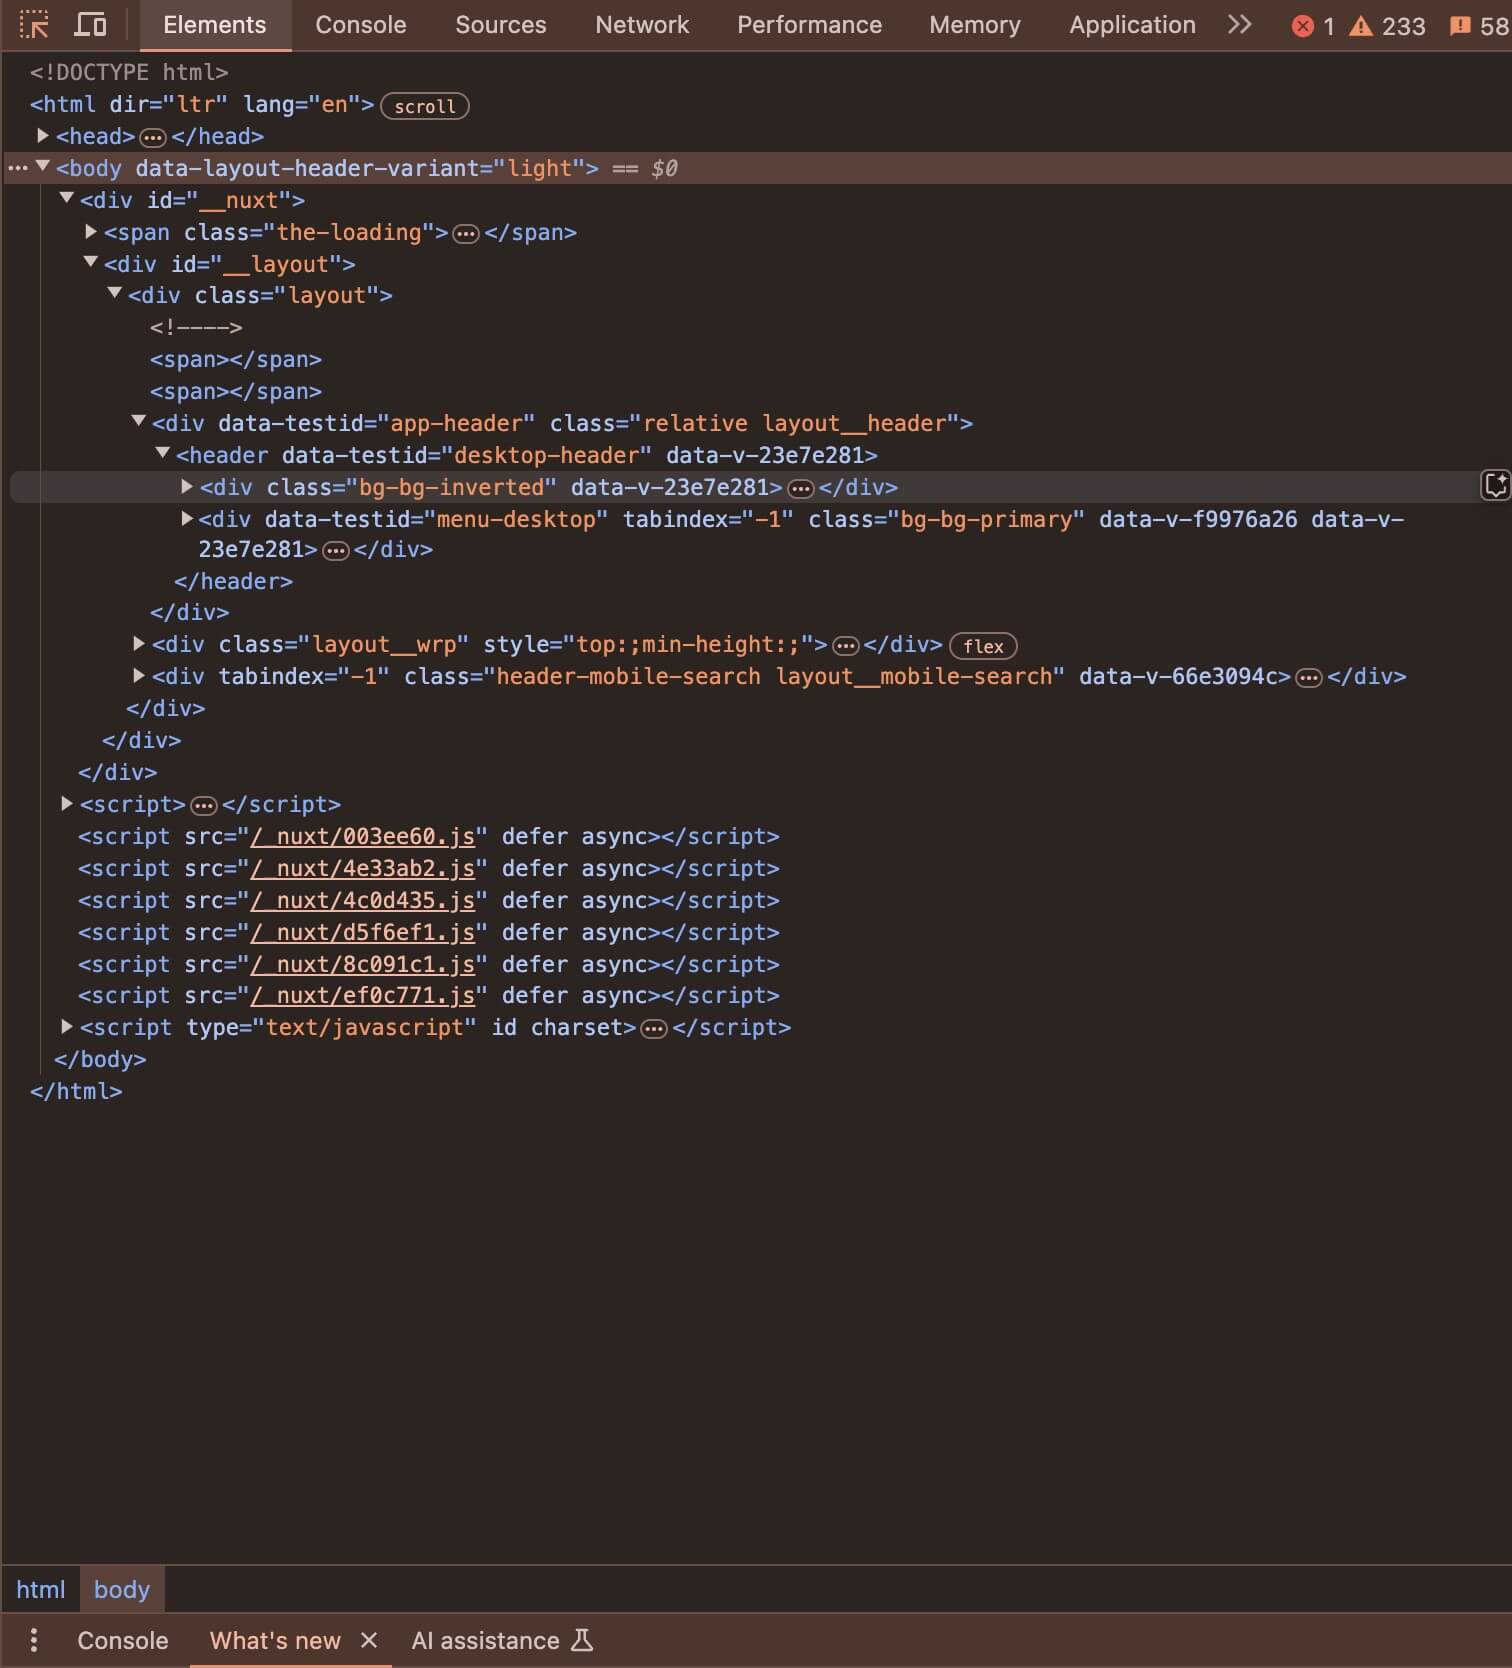Toggle the flex badge on layout__wrp
This screenshot has height=1668, width=1512.
click(x=983, y=646)
